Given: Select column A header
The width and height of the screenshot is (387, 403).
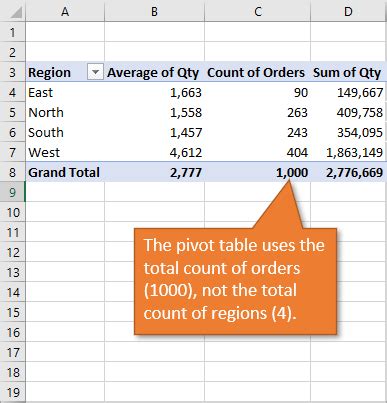Looking at the screenshot, I should 65,12.
